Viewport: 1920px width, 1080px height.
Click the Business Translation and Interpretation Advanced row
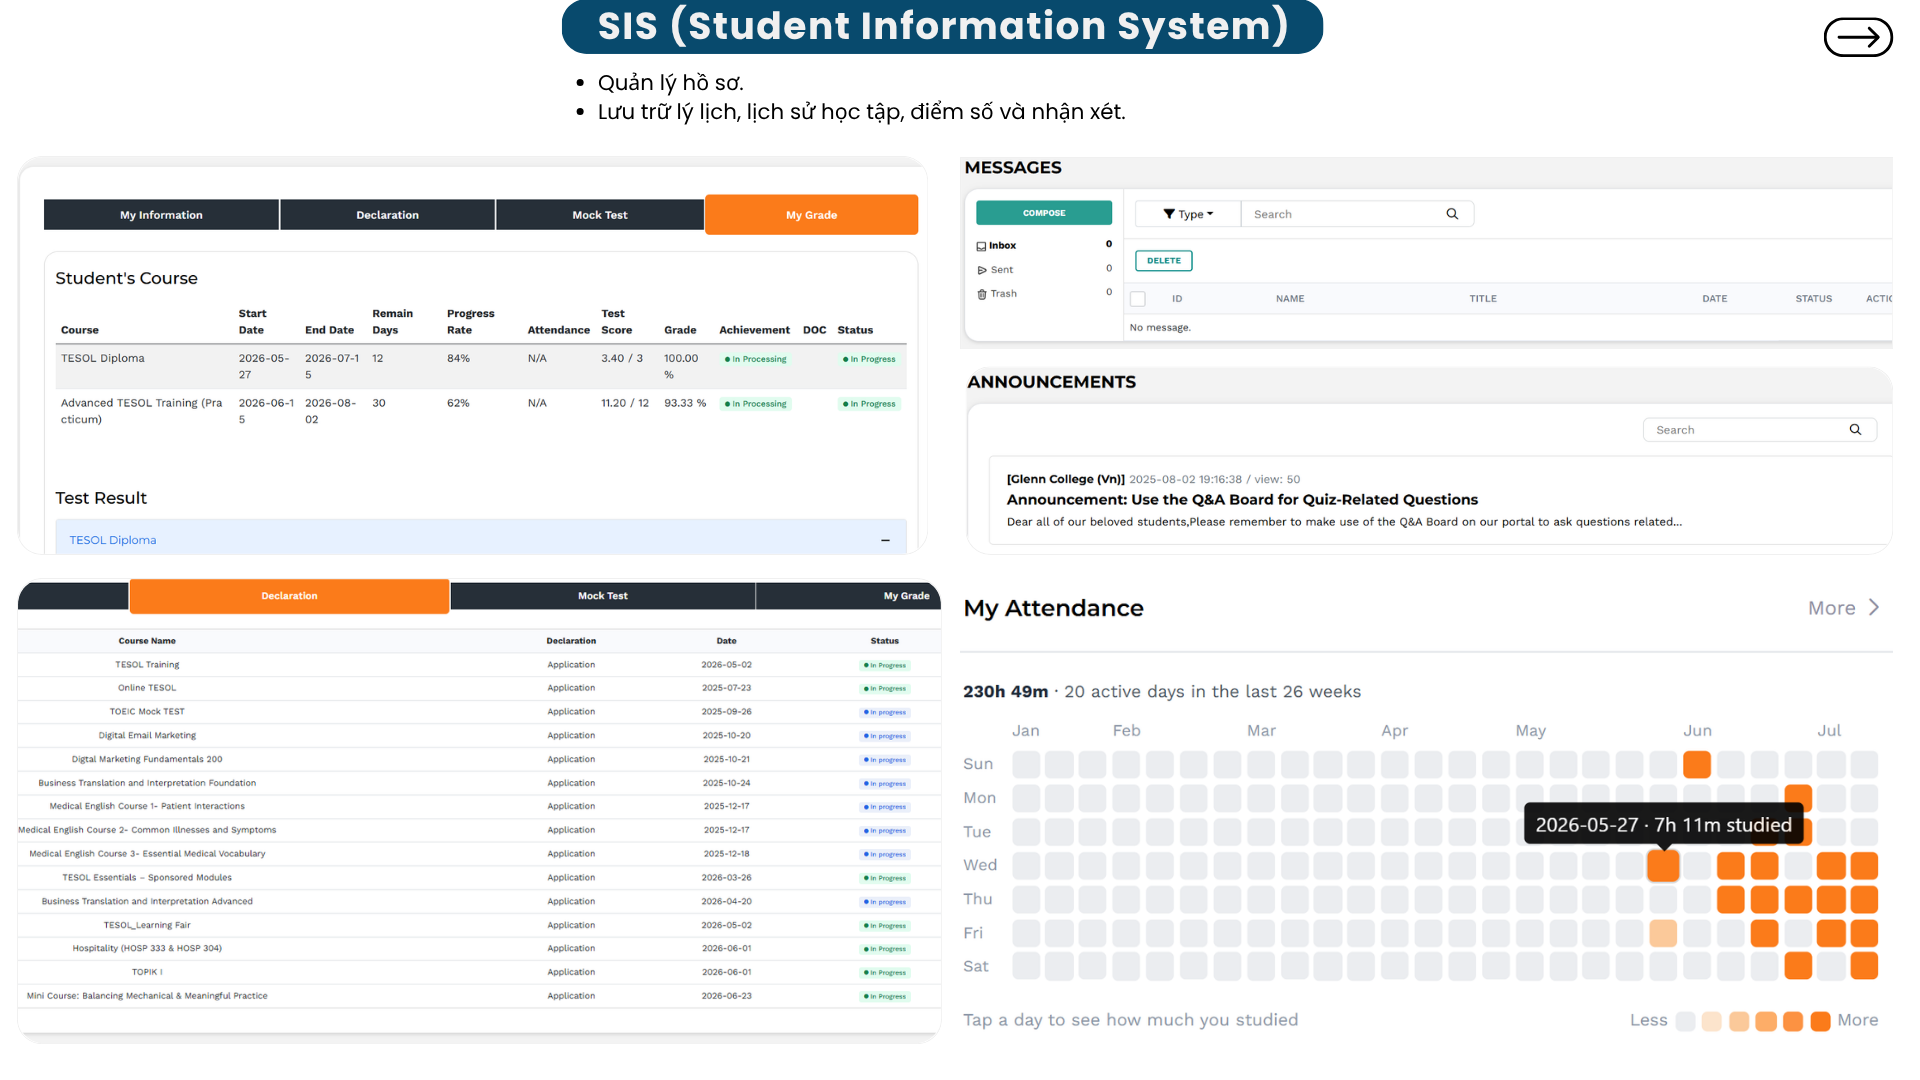click(479, 902)
